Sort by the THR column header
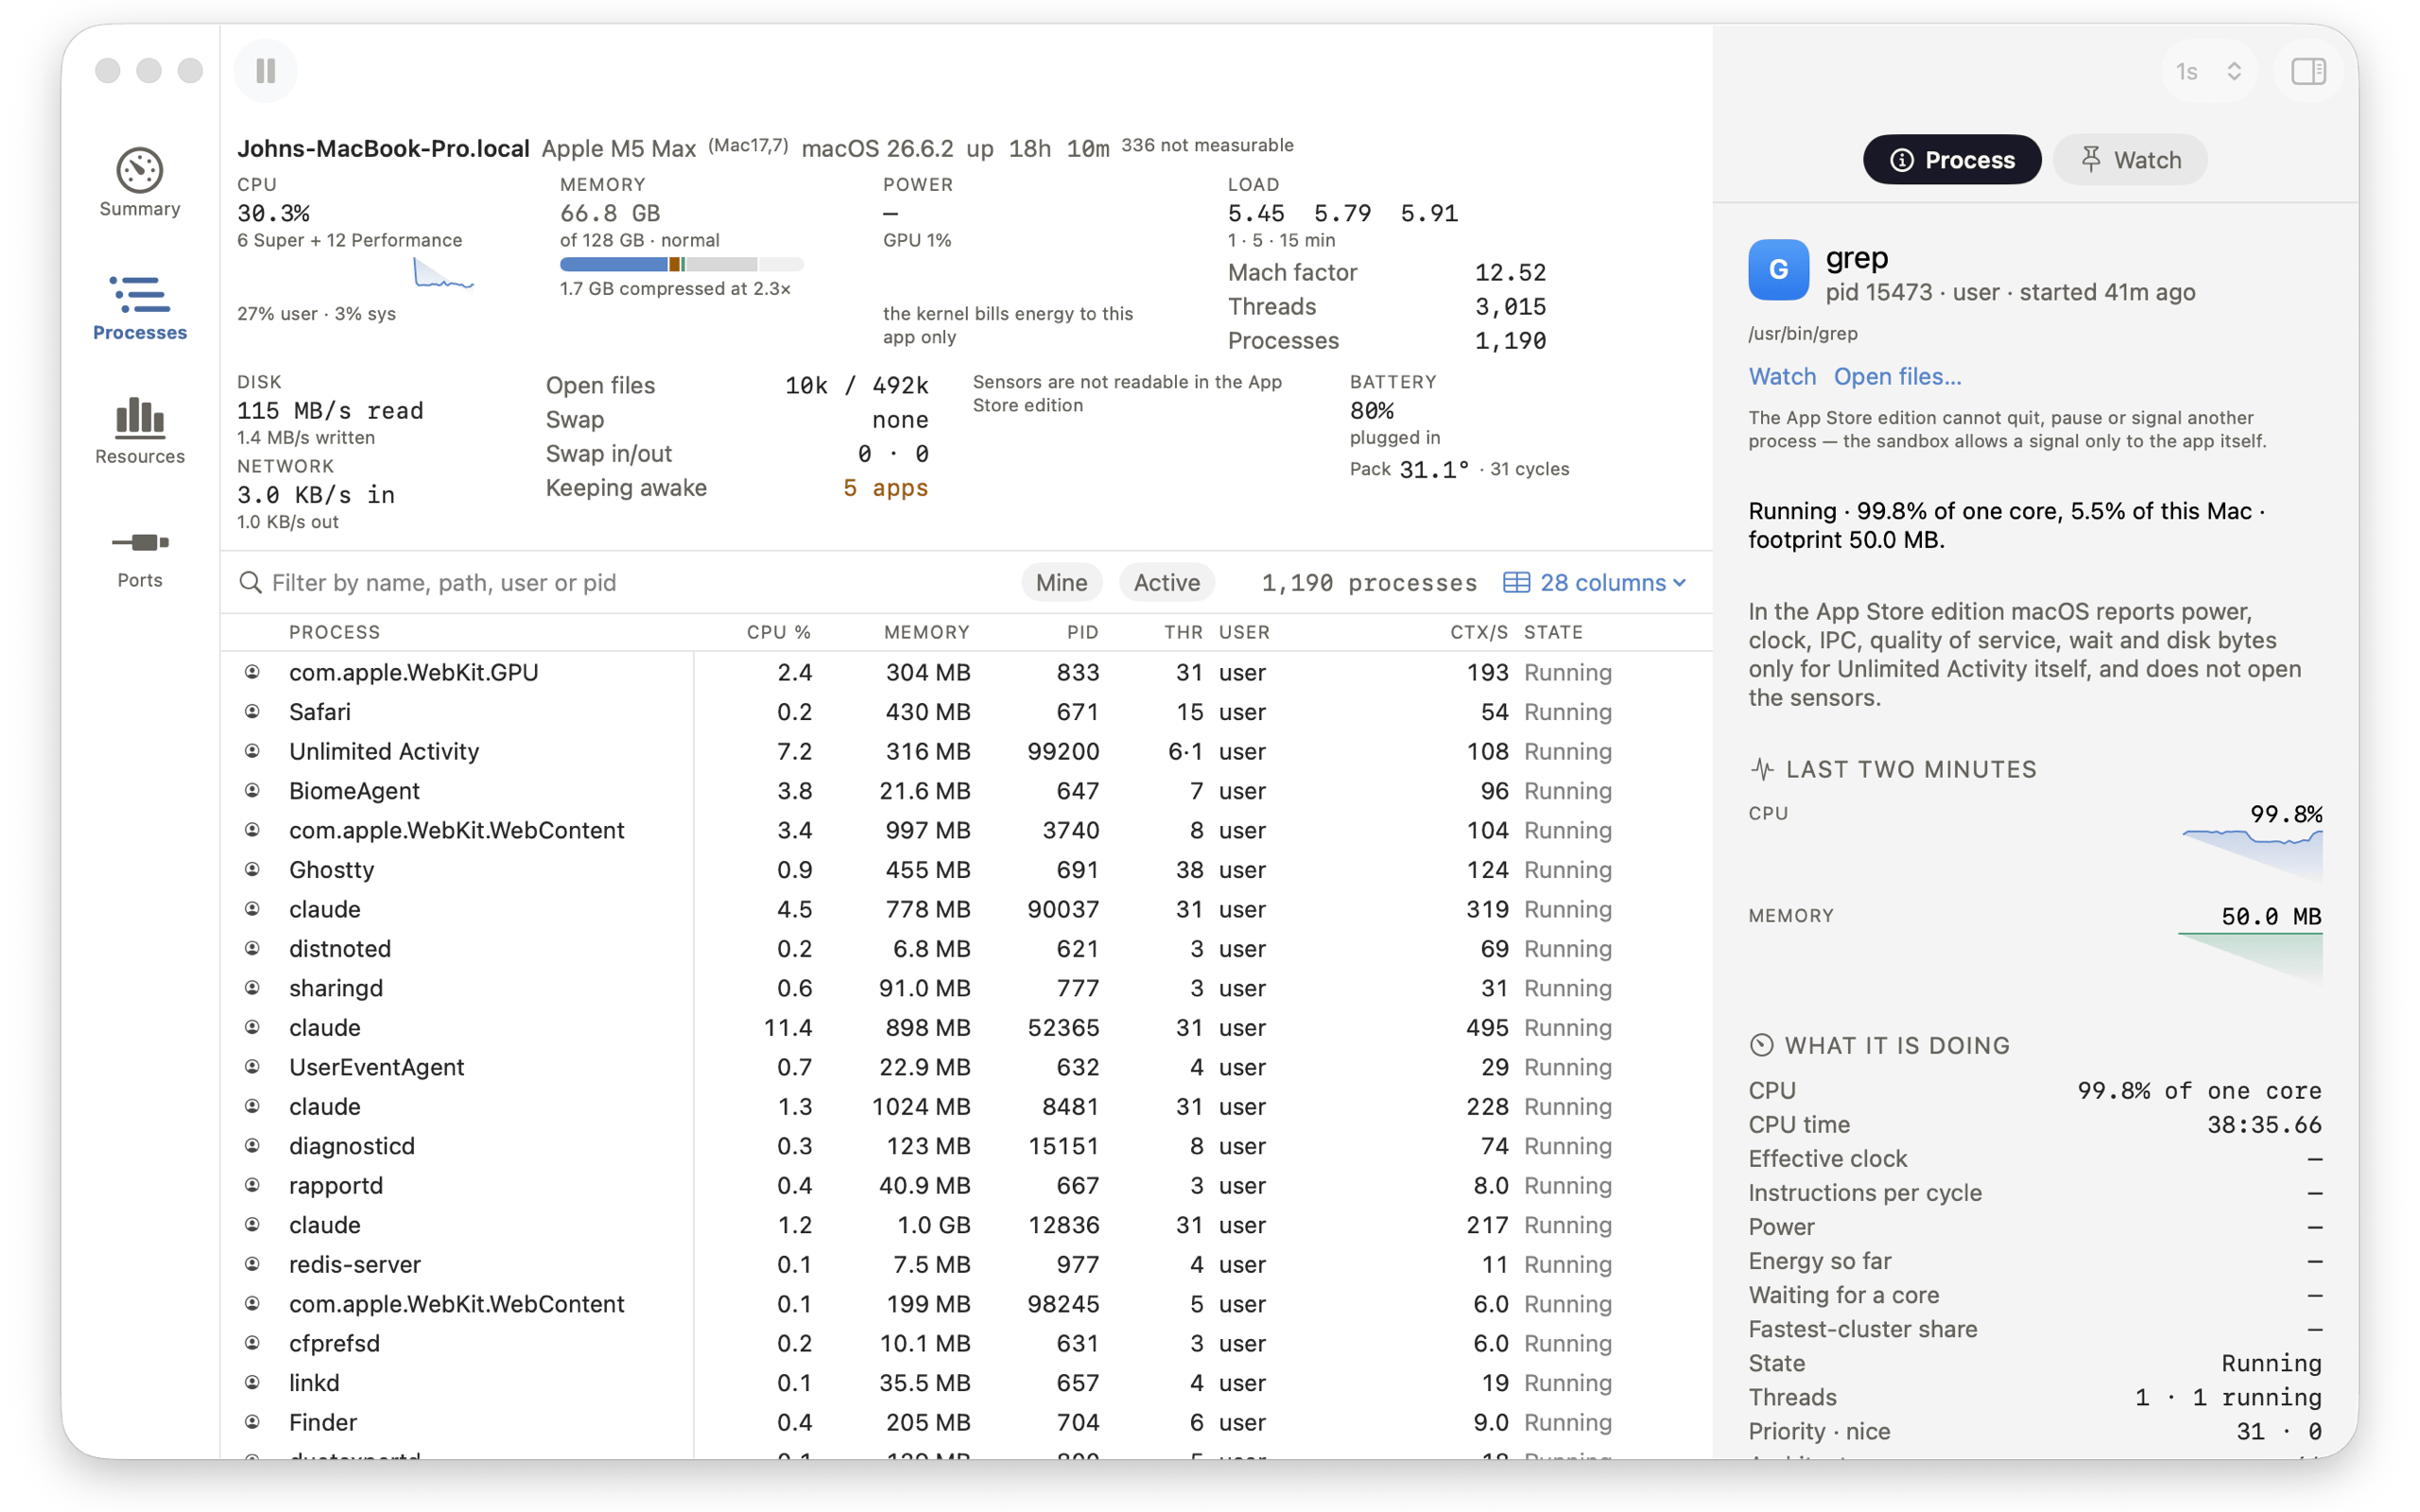 click(1183, 632)
